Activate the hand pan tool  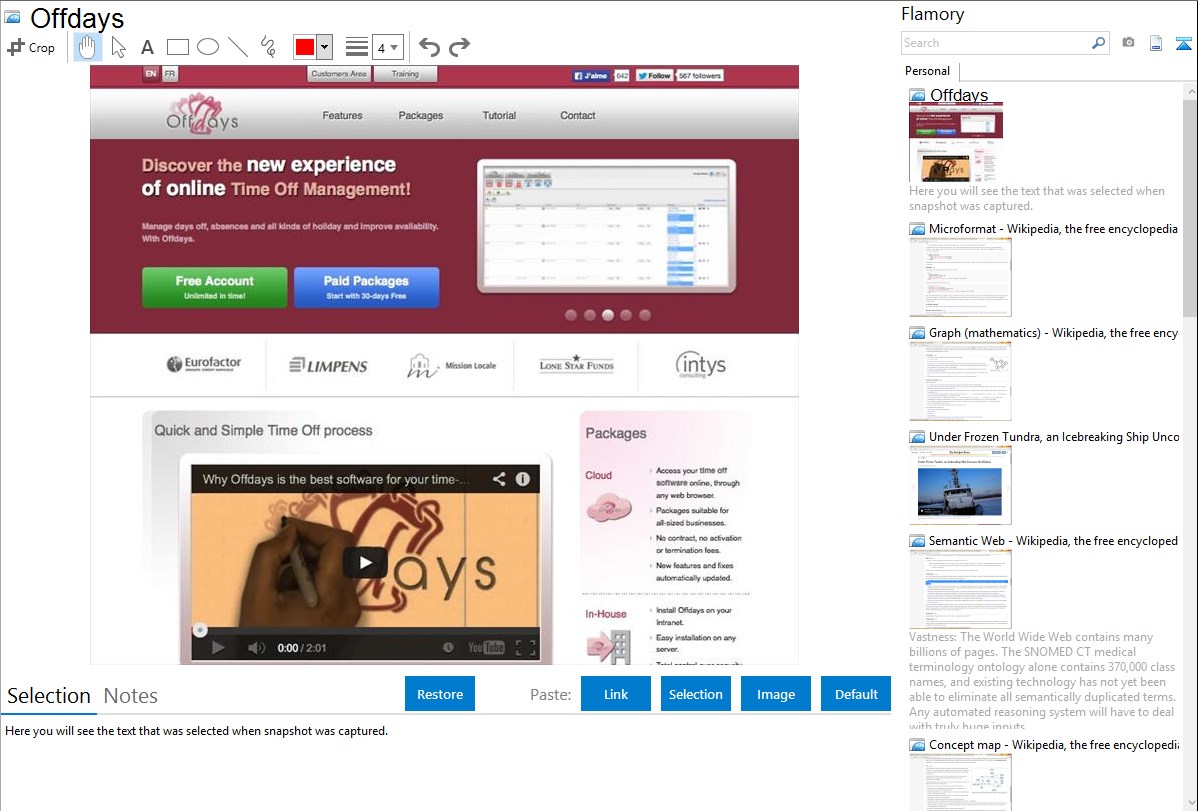click(x=87, y=47)
